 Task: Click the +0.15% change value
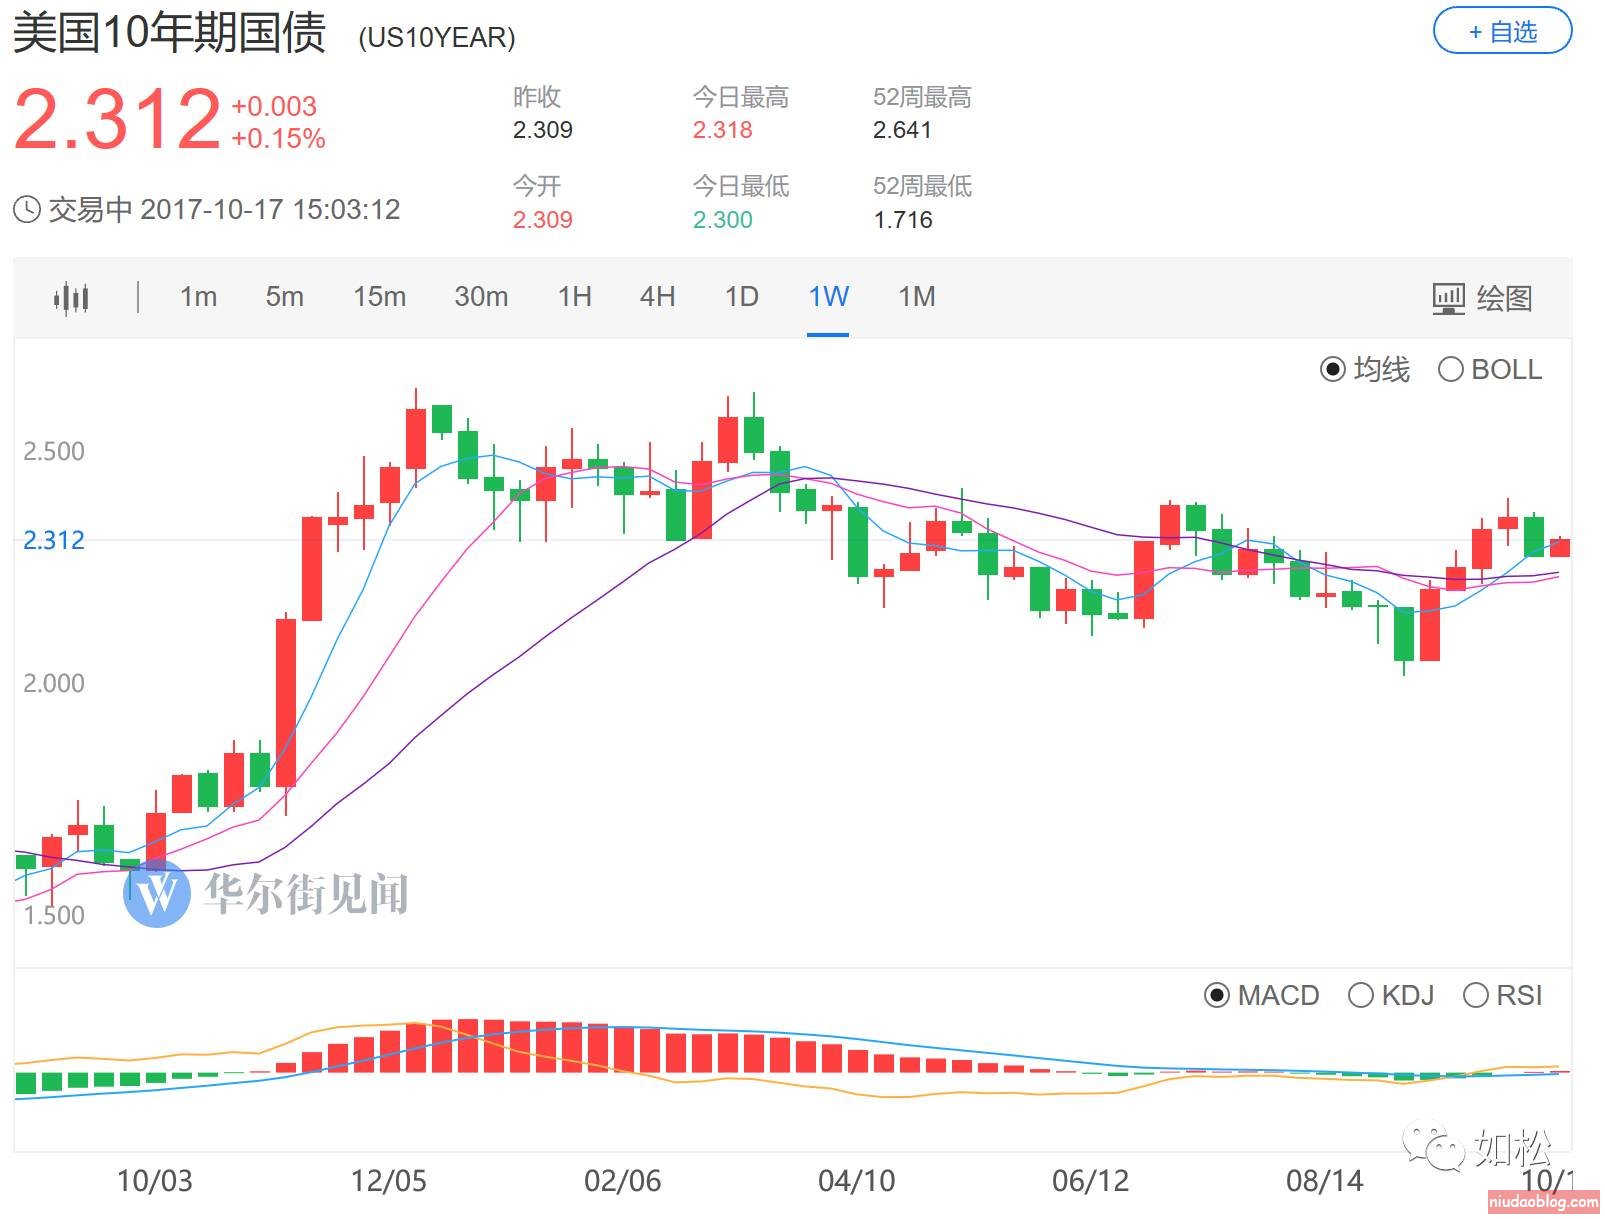278,138
